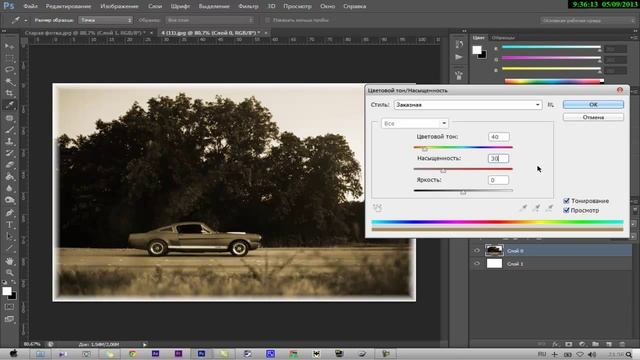Open the eyedropper tool preset picker arrow
The image size is (640, 360).
coord(26,20)
